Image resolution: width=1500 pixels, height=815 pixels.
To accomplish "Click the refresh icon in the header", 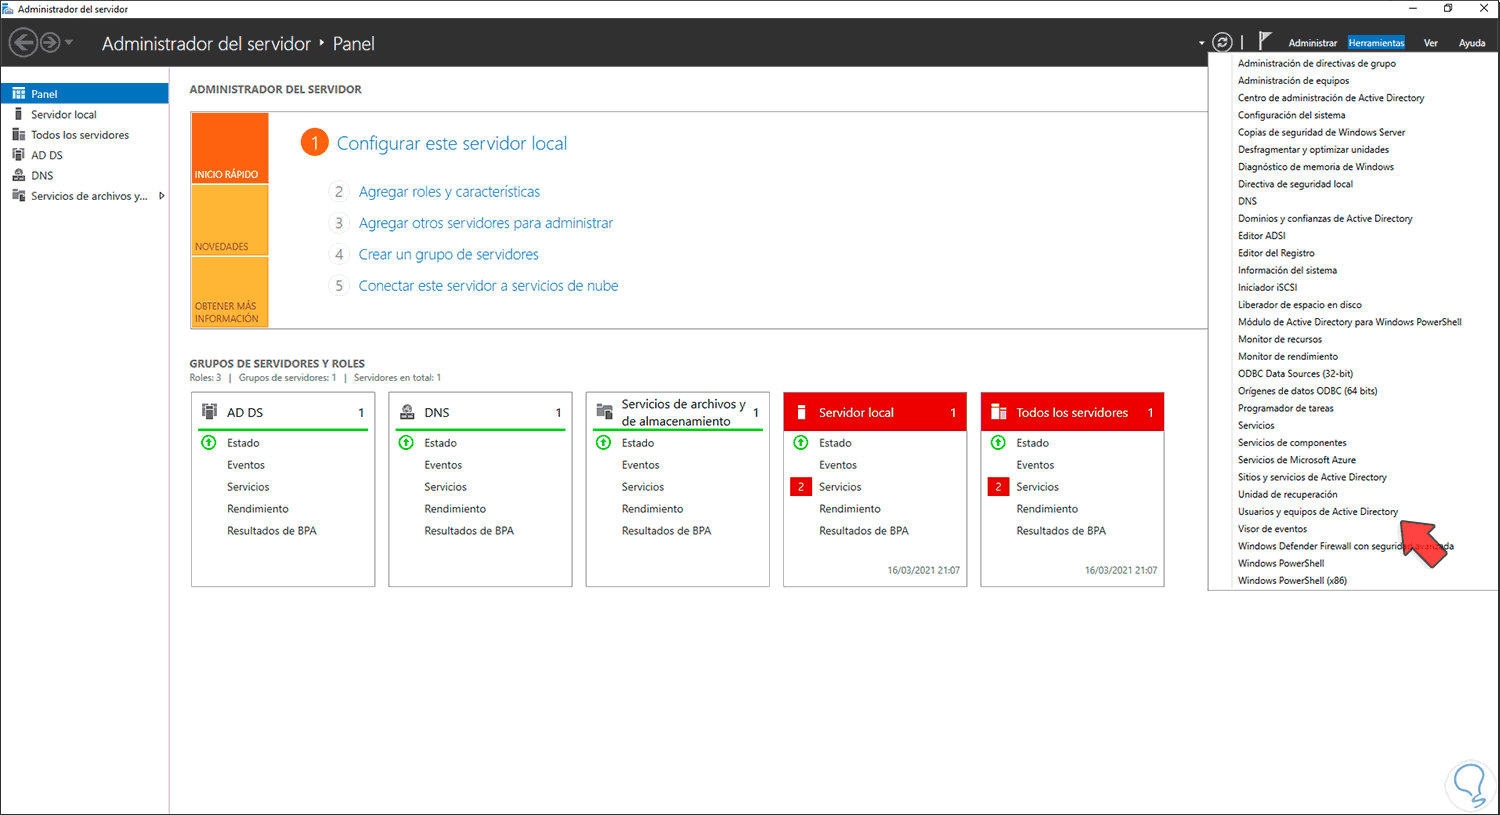I will pos(1222,42).
